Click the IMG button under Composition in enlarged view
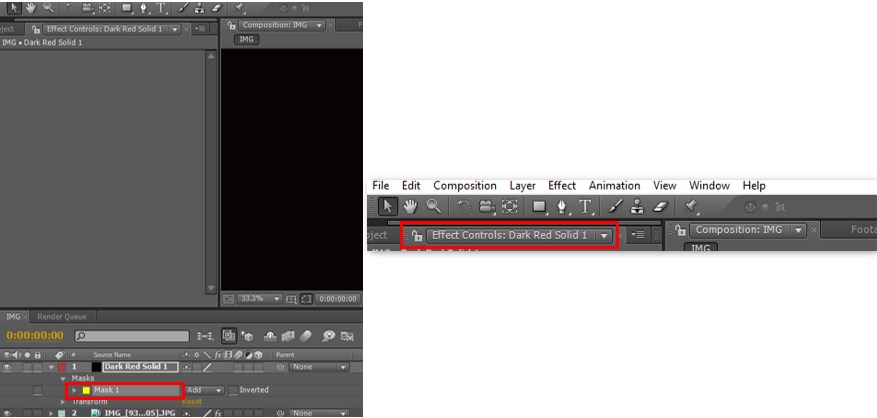Screen dimensions: 877x418 701,247
